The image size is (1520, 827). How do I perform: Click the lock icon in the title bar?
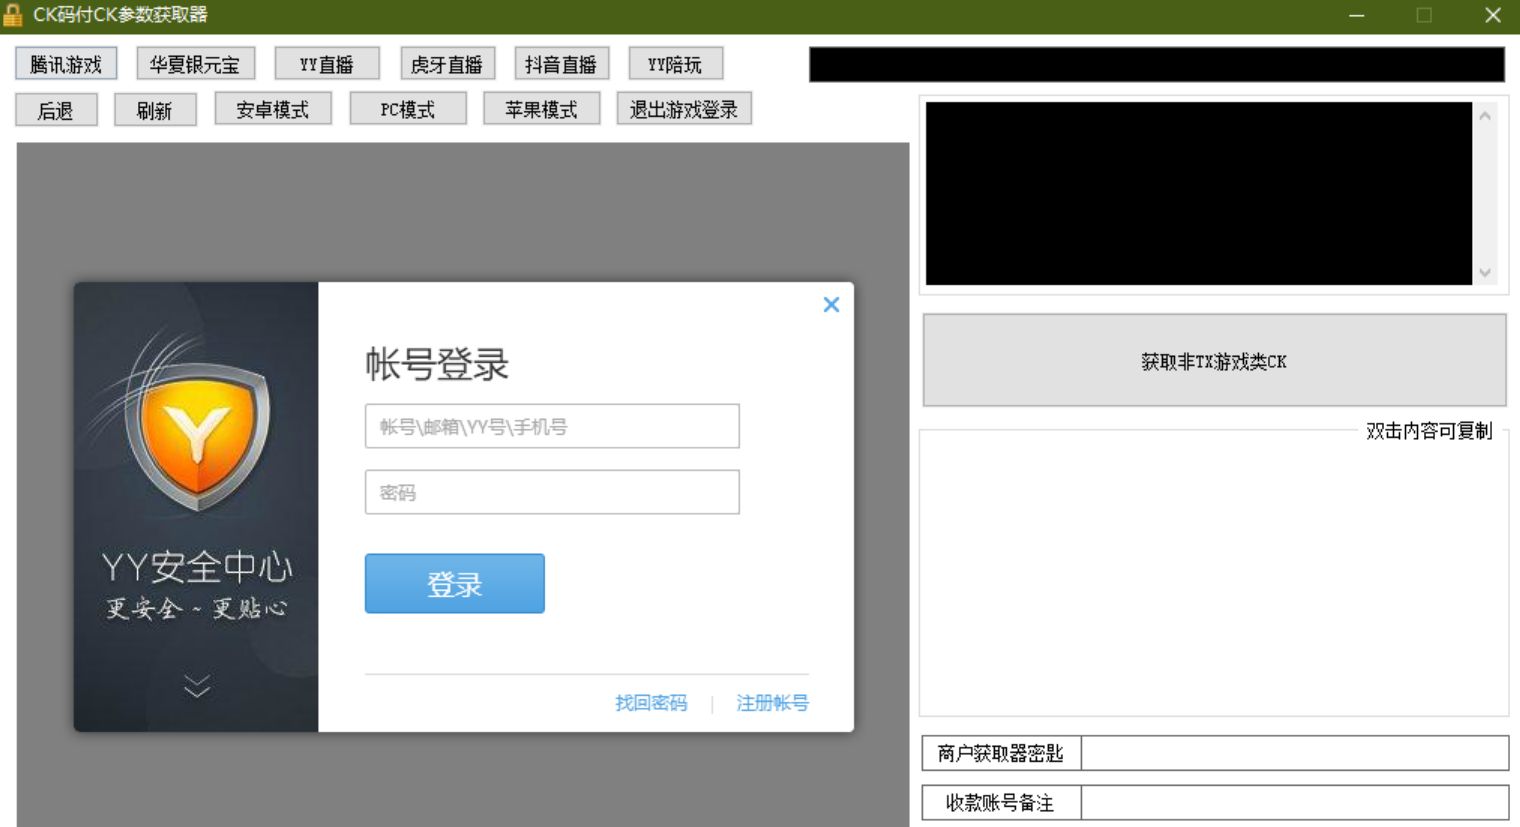click(x=15, y=14)
